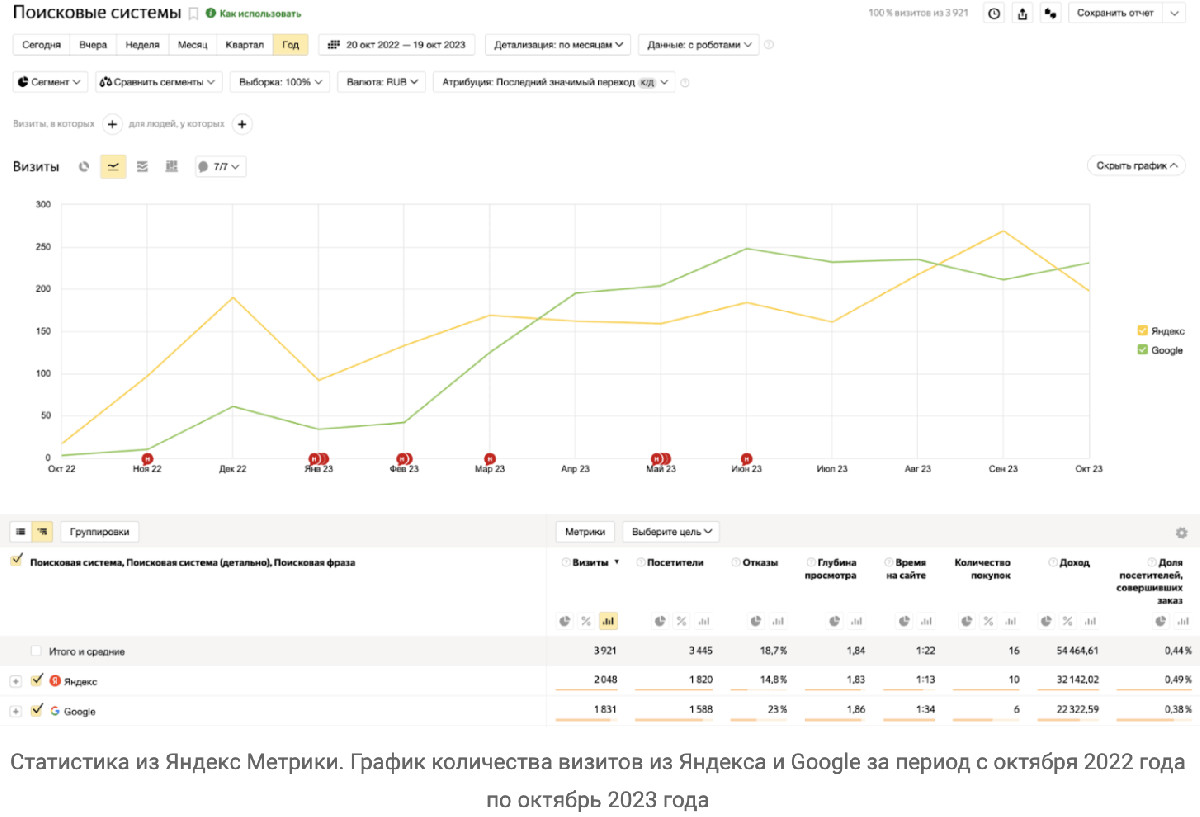Image resolution: width=1200 pixels, height=817 pixels.
Task: Select the stacked area chart icon
Action: [142, 167]
